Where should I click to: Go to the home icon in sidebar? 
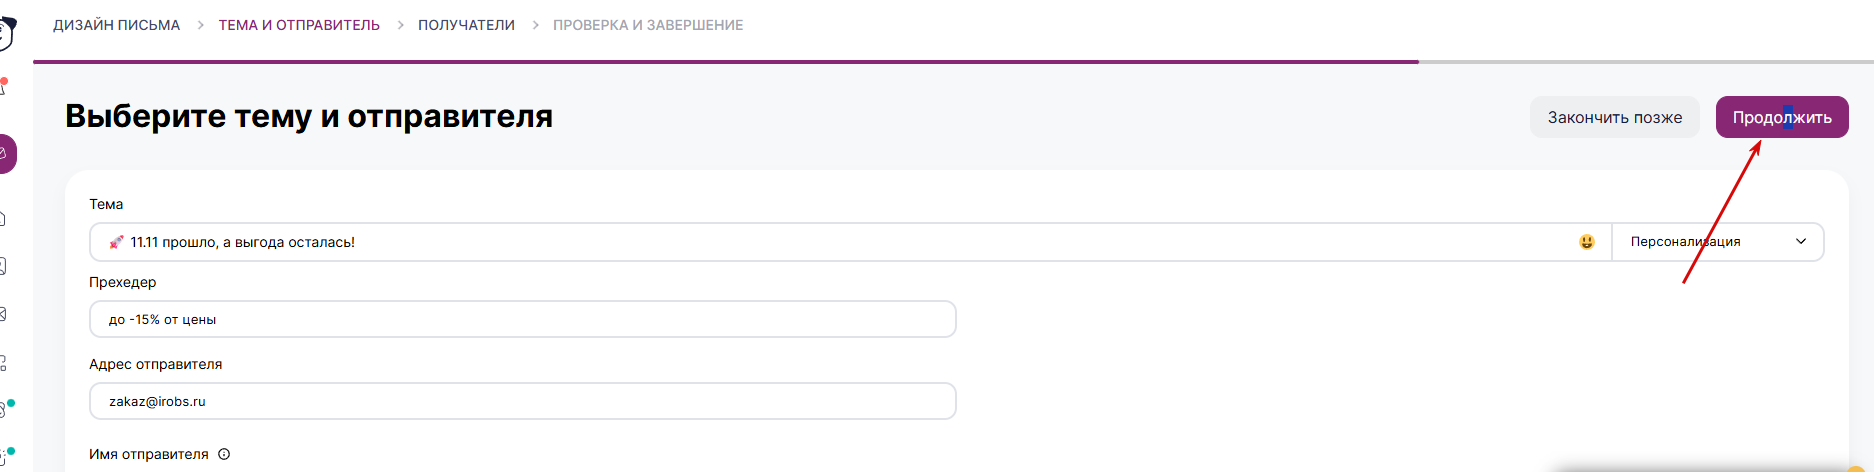(x=3, y=219)
